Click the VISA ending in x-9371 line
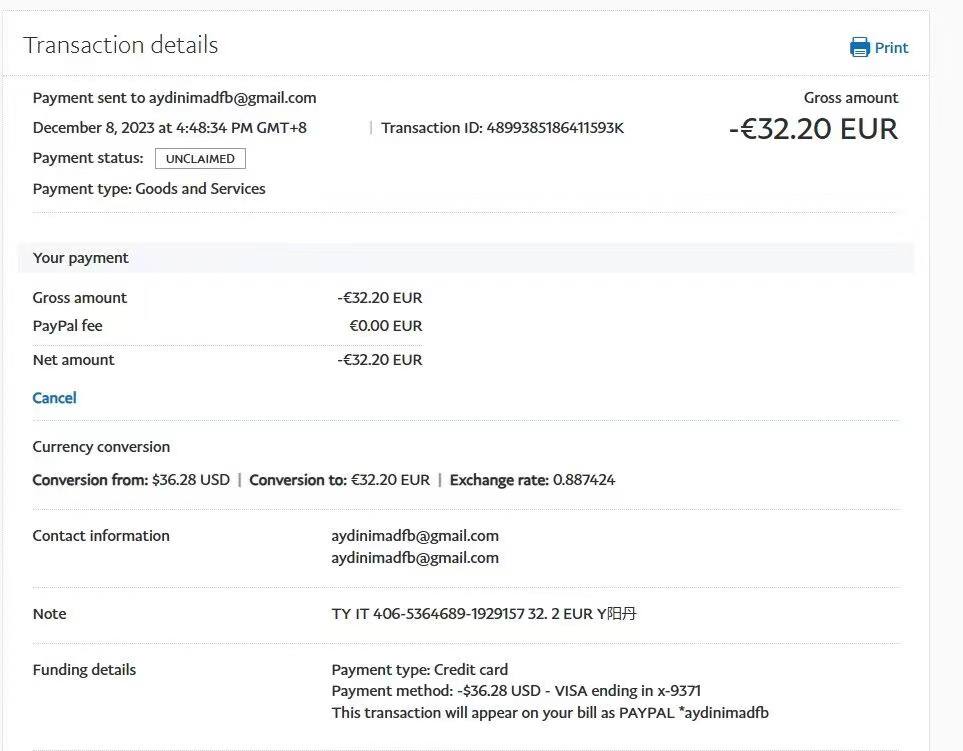The height and width of the screenshot is (751, 963). coord(515,691)
